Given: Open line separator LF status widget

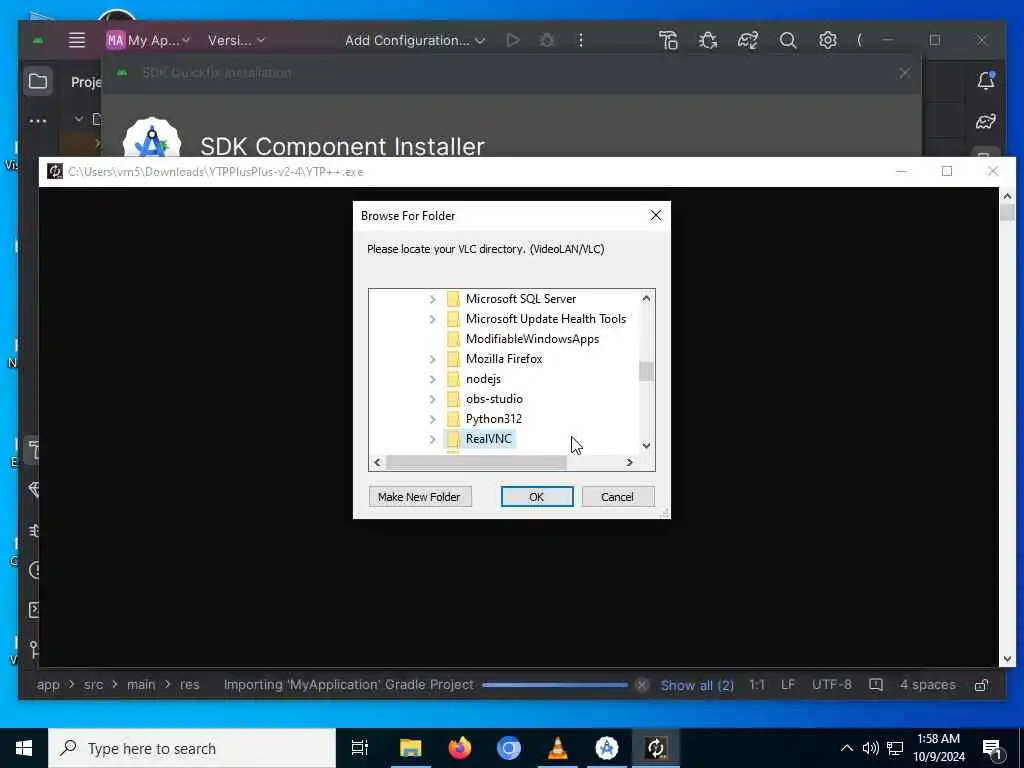Looking at the screenshot, I should 788,684.
